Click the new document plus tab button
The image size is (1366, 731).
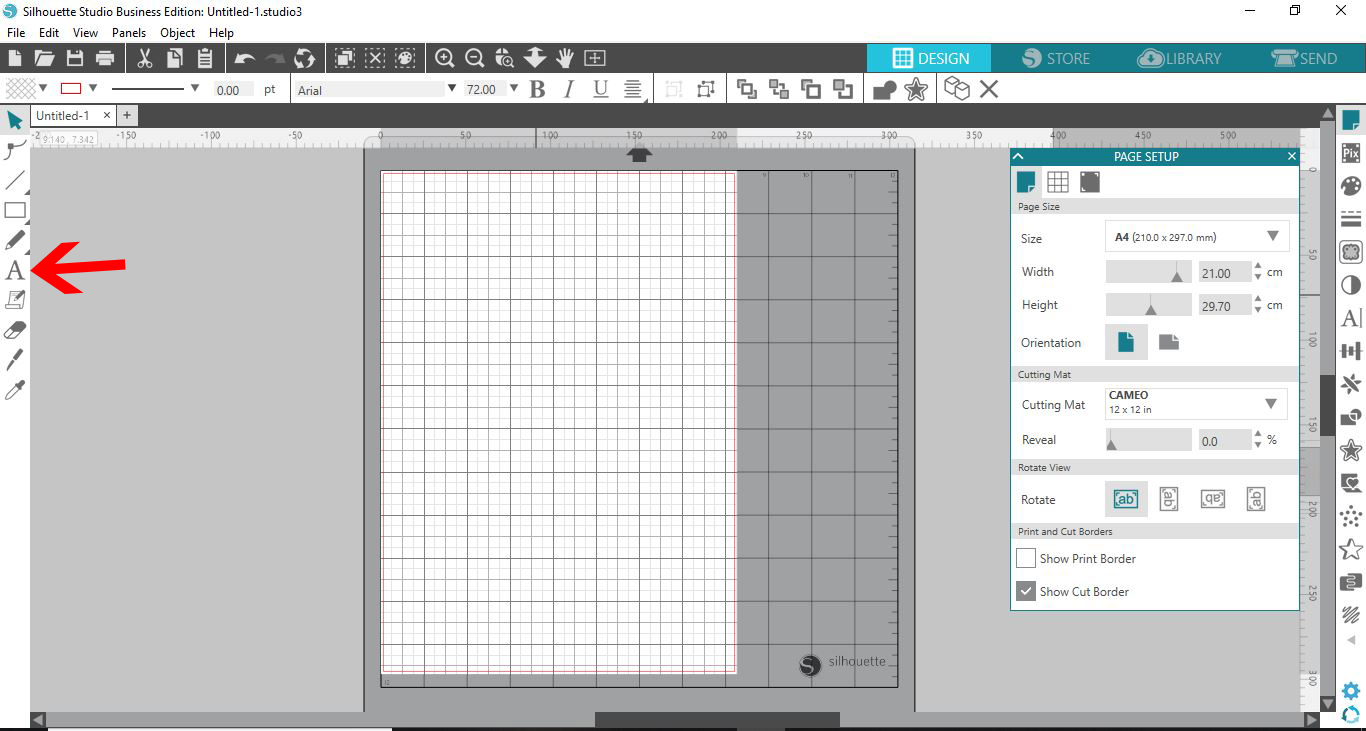pos(127,115)
